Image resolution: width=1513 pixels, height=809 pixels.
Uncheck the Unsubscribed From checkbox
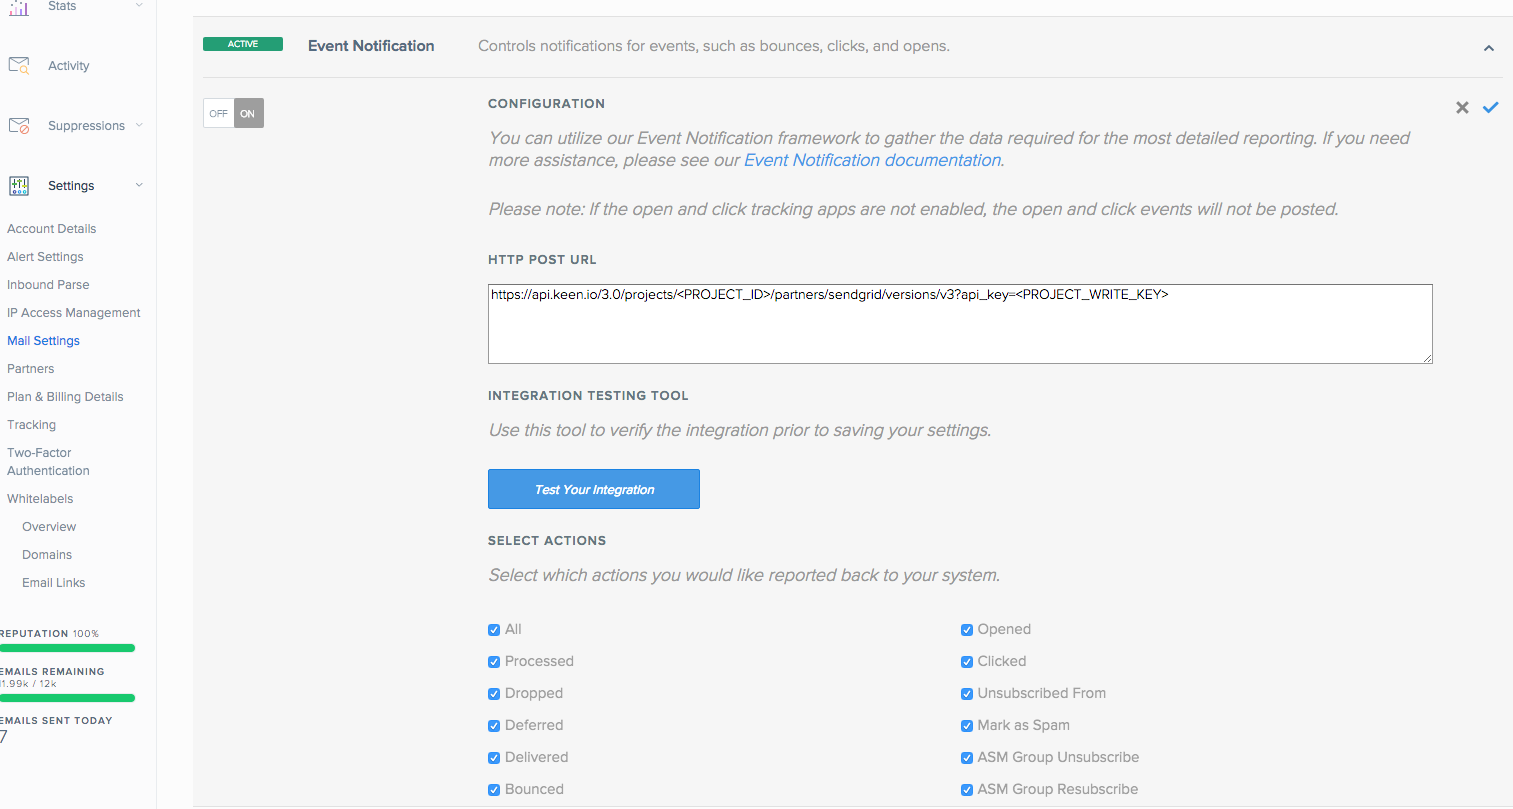point(967,694)
